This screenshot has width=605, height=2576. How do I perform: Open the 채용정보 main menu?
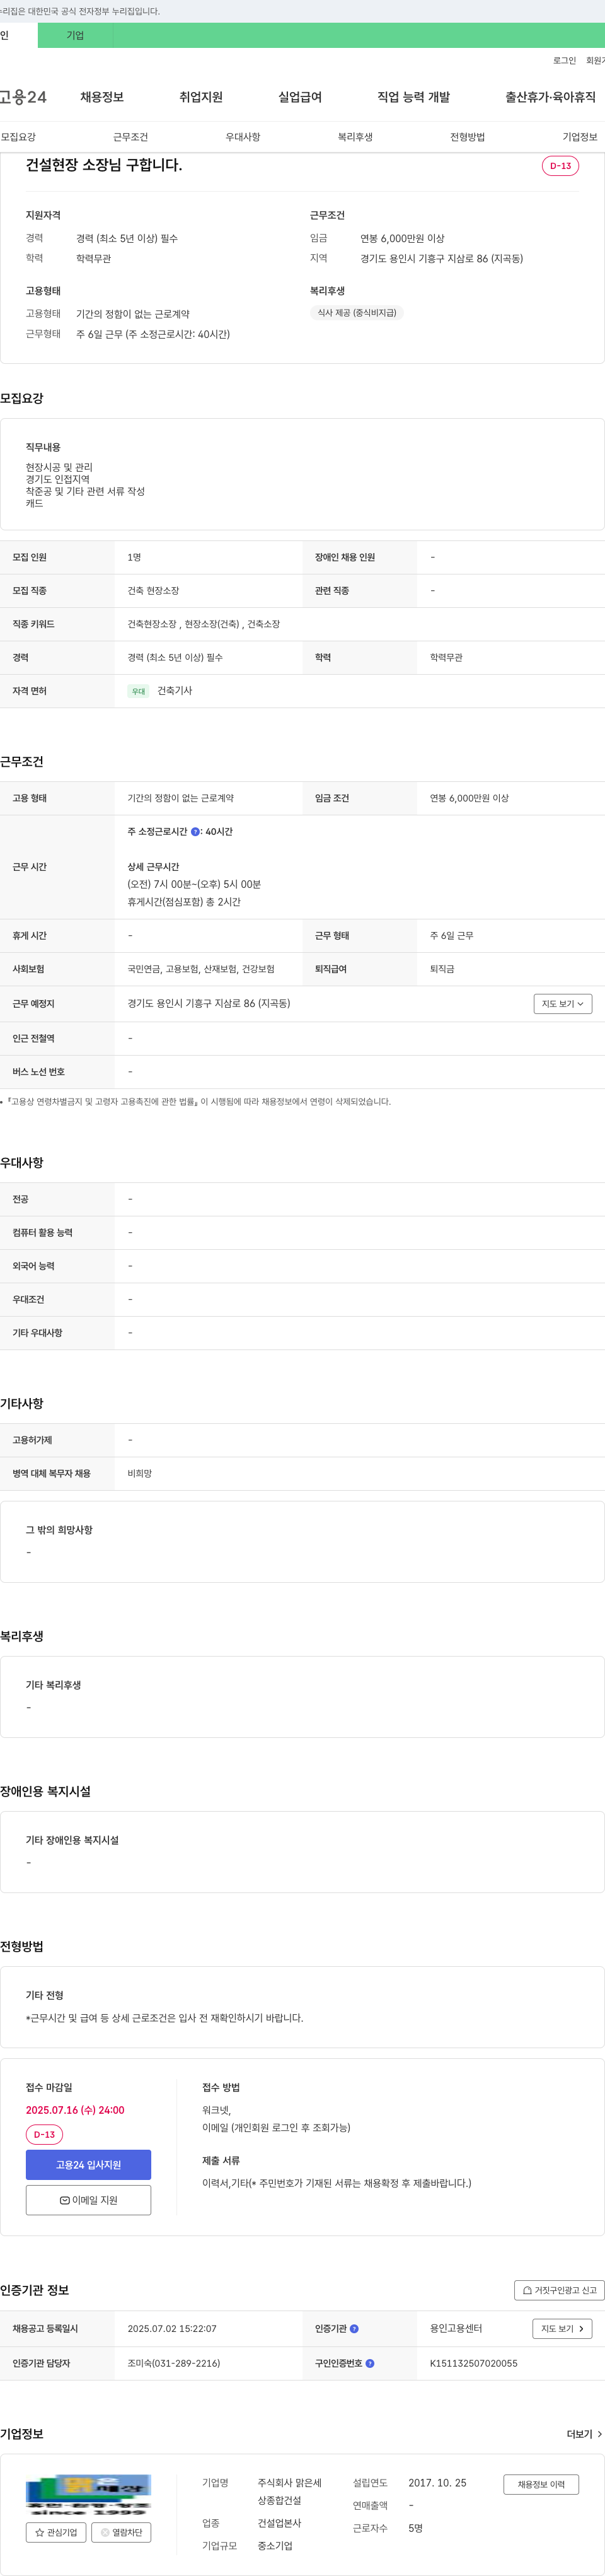click(x=102, y=97)
